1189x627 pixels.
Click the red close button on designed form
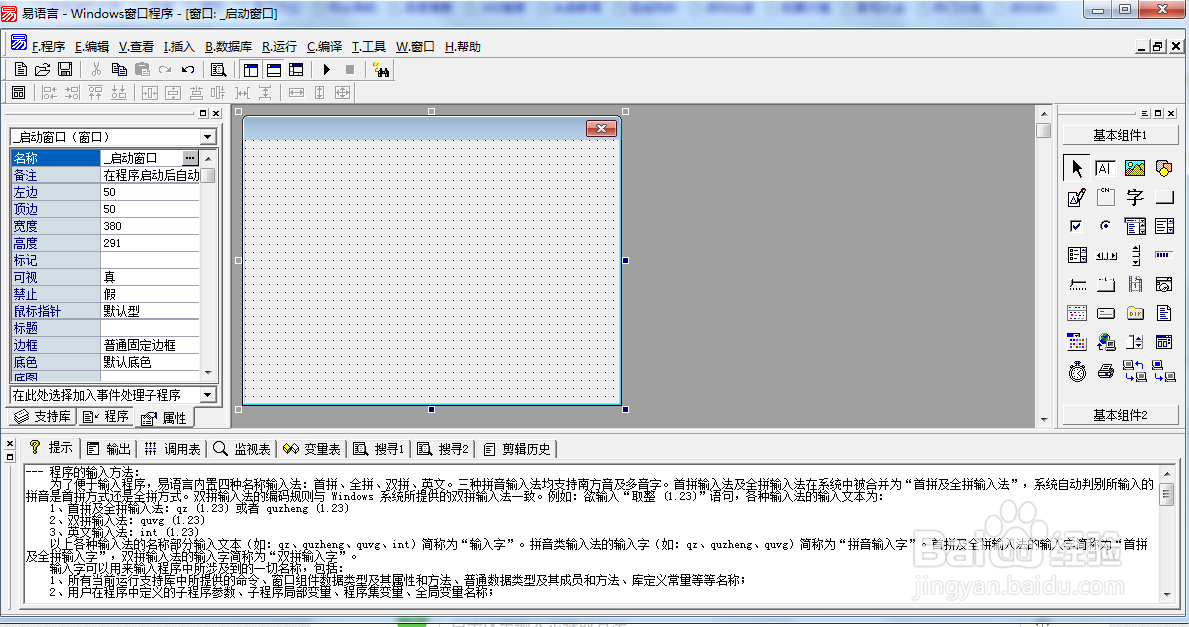601,128
